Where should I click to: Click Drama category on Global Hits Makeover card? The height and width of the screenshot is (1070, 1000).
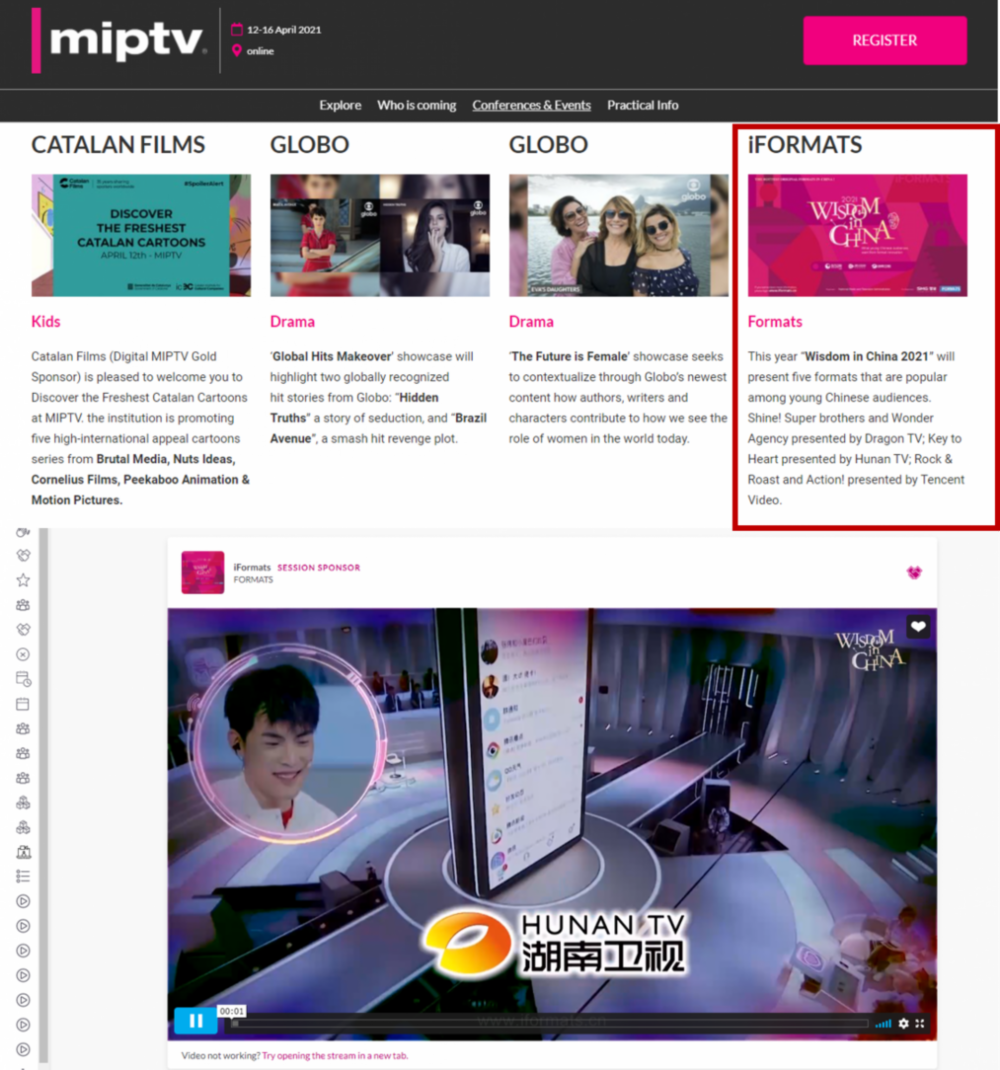click(x=292, y=321)
